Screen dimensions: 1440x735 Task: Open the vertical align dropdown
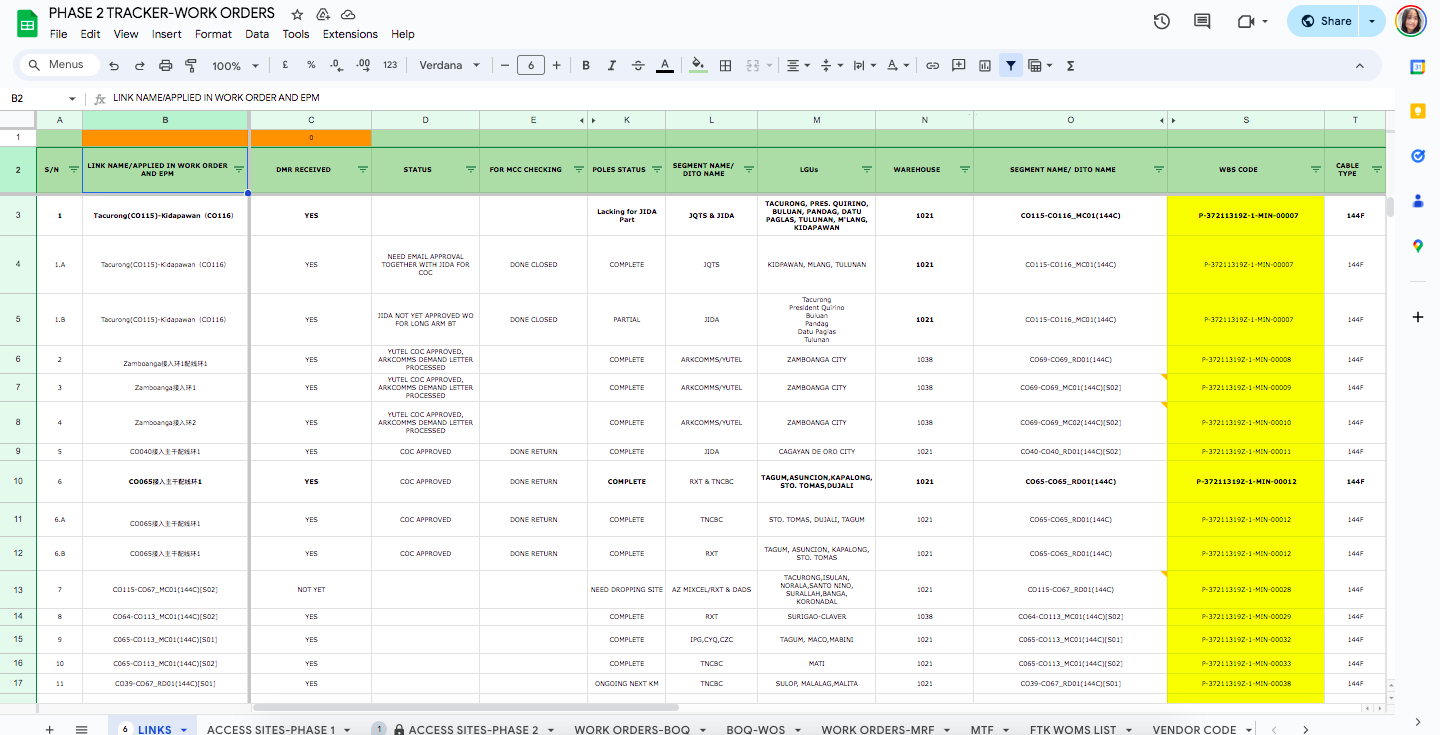coord(830,65)
